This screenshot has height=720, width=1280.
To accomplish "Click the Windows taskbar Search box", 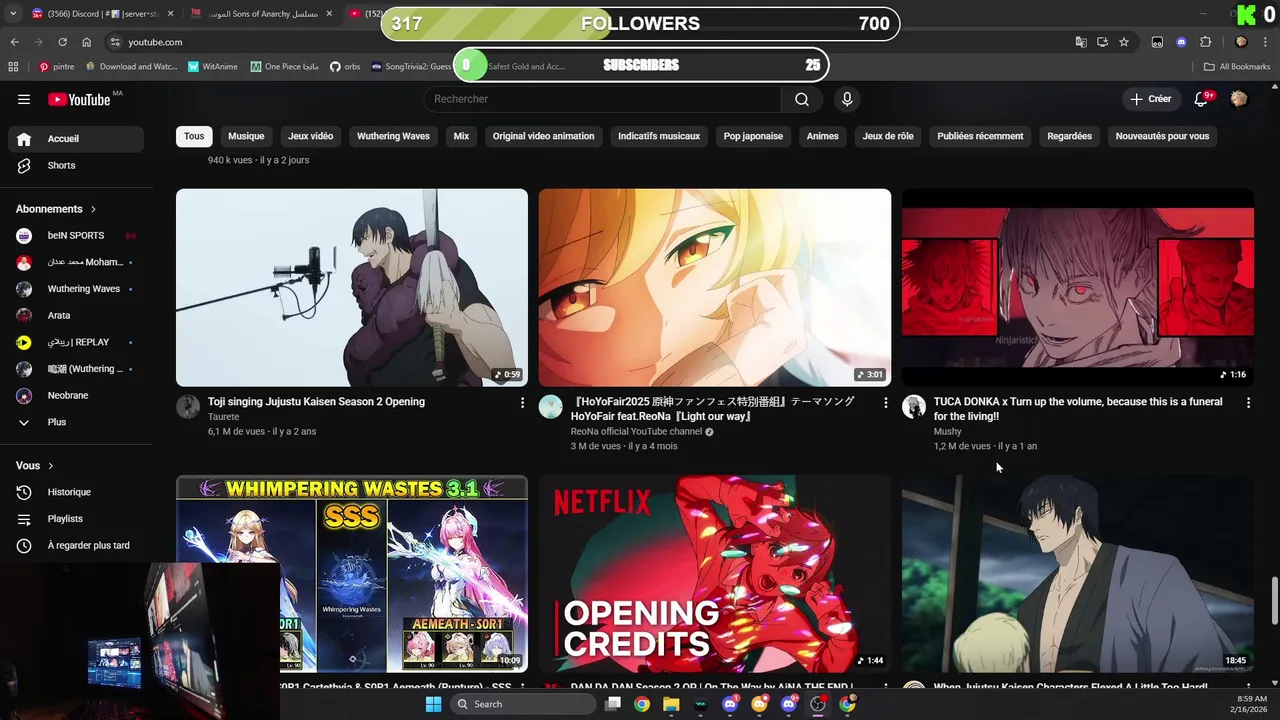I will click(523, 704).
